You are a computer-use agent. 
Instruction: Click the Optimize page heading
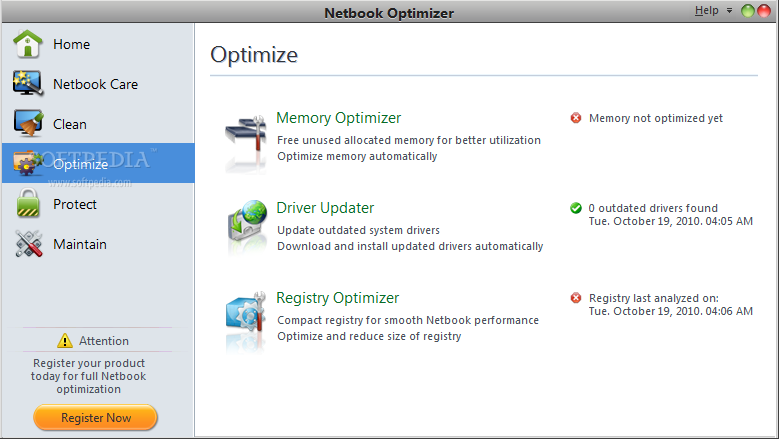[x=254, y=55]
